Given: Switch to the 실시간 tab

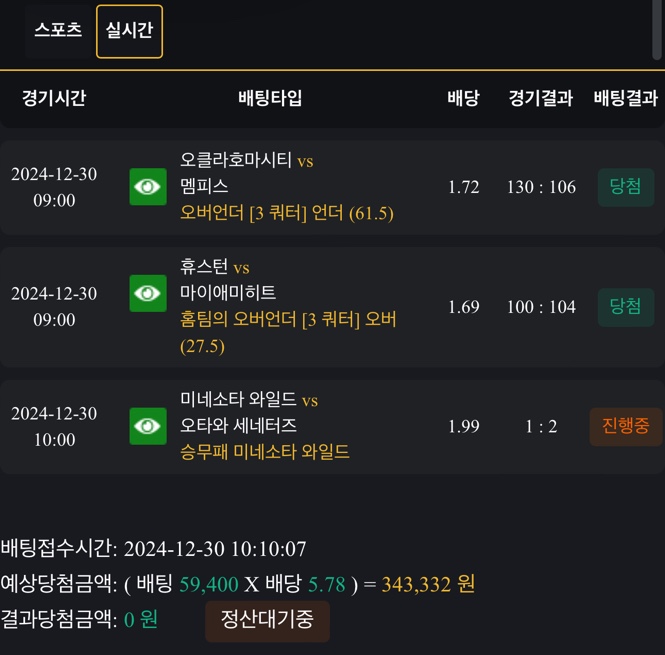Looking at the screenshot, I should [129, 31].
